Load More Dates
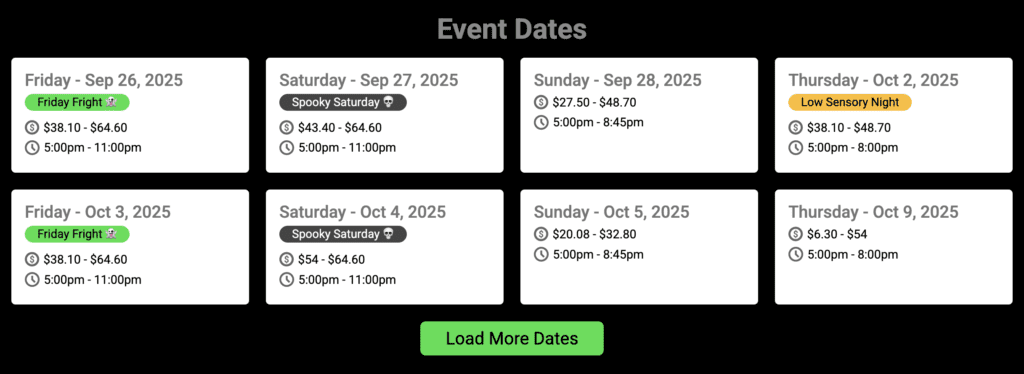 pos(511,339)
